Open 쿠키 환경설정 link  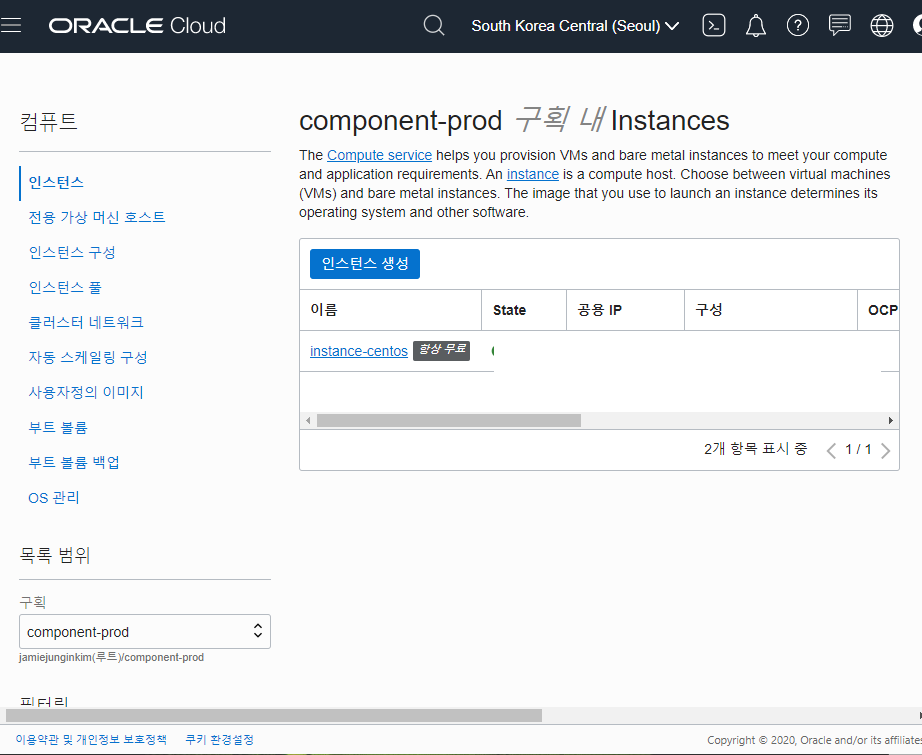click(219, 740)
